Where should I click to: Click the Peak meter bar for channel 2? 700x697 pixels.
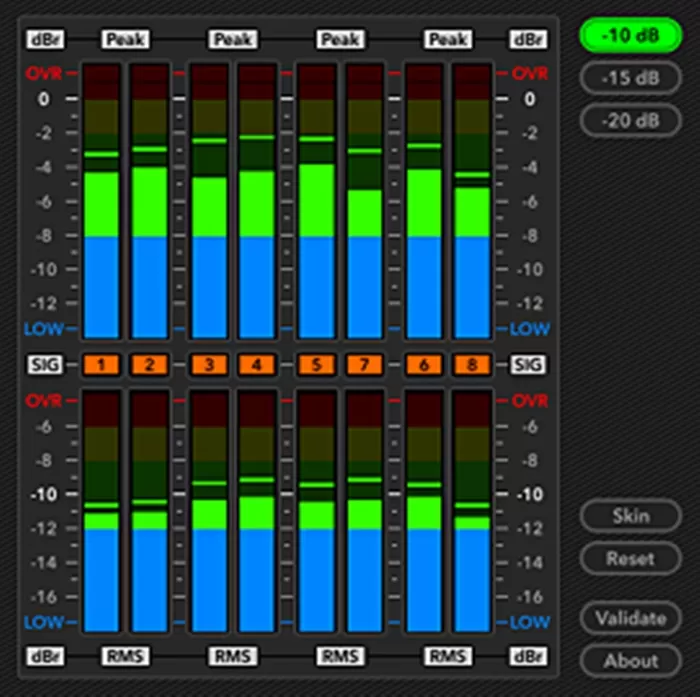pyautogui.click(x=150, y=201)
